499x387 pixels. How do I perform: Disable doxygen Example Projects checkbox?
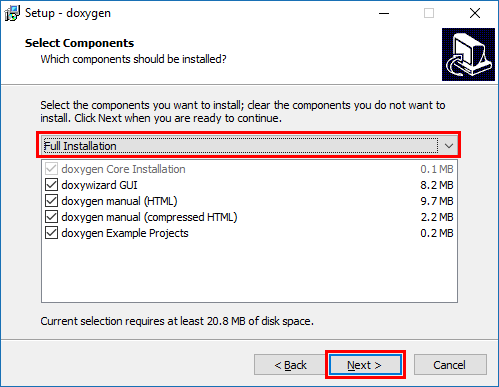pos(51,233)
